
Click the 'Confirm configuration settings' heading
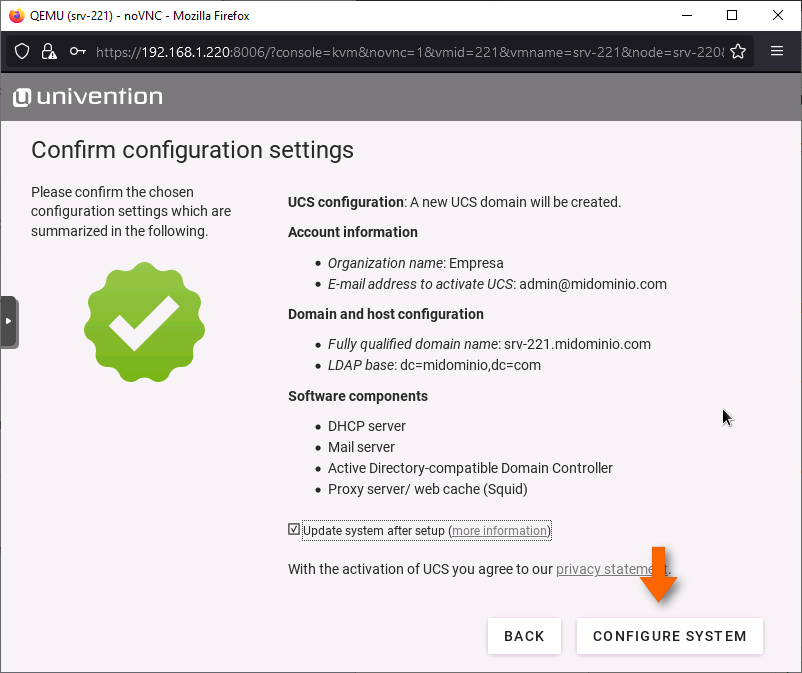pos(192,150)
